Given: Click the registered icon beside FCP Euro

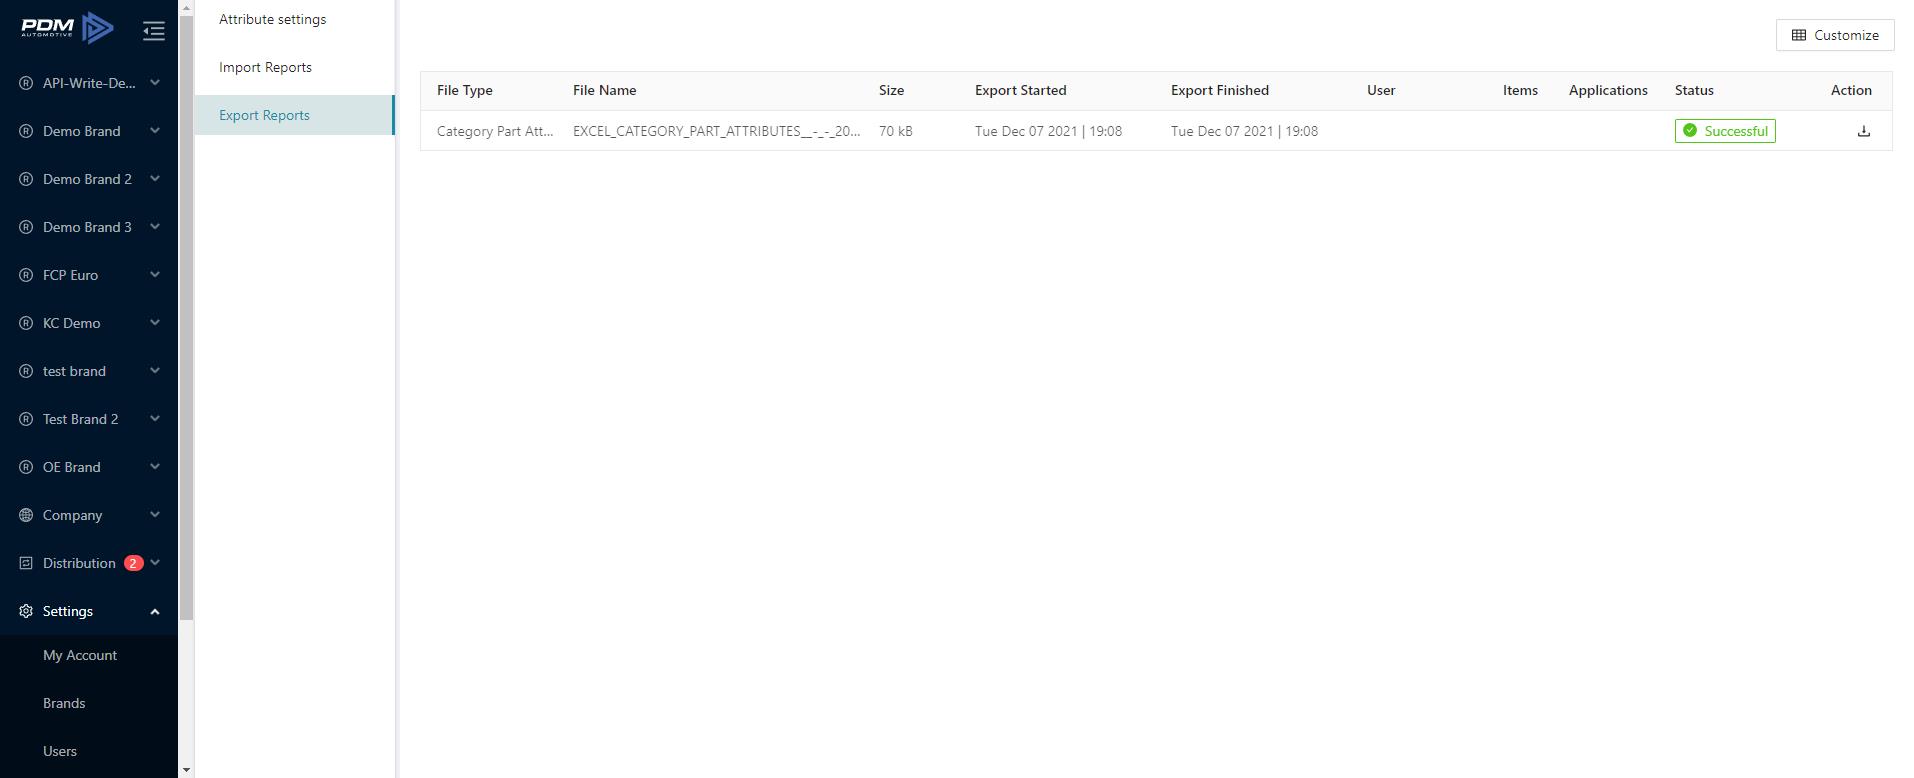Looking at the screenshot, I should [x=26, y=275].
